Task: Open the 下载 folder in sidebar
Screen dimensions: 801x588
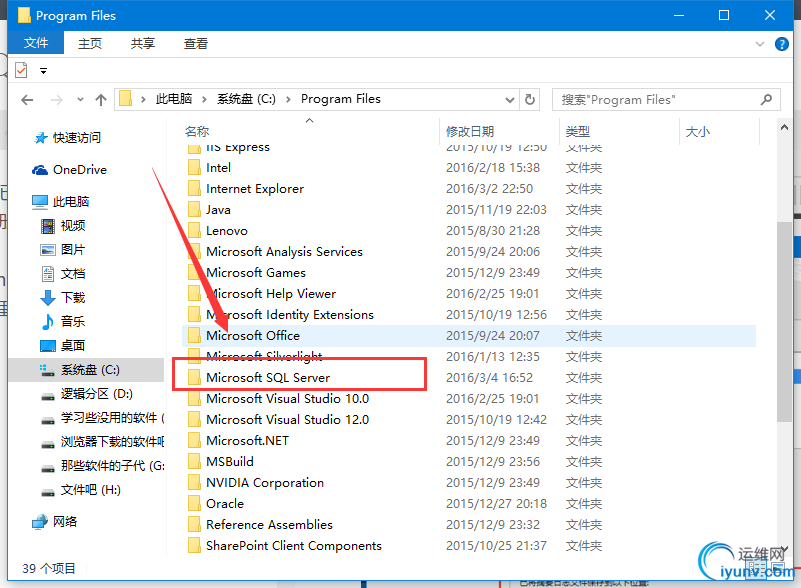Action: click(x=63, y=298)
